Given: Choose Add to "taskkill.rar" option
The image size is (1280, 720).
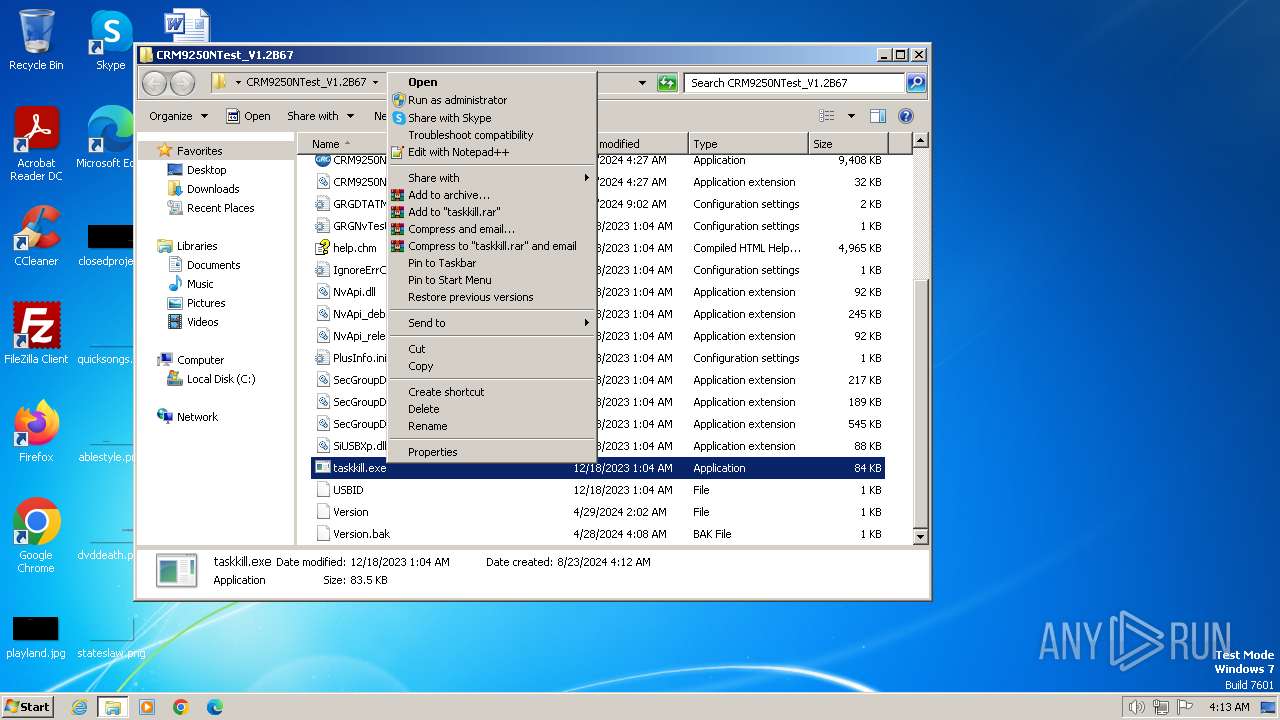Looking at the screenshot, I should [x=453, y=212].
